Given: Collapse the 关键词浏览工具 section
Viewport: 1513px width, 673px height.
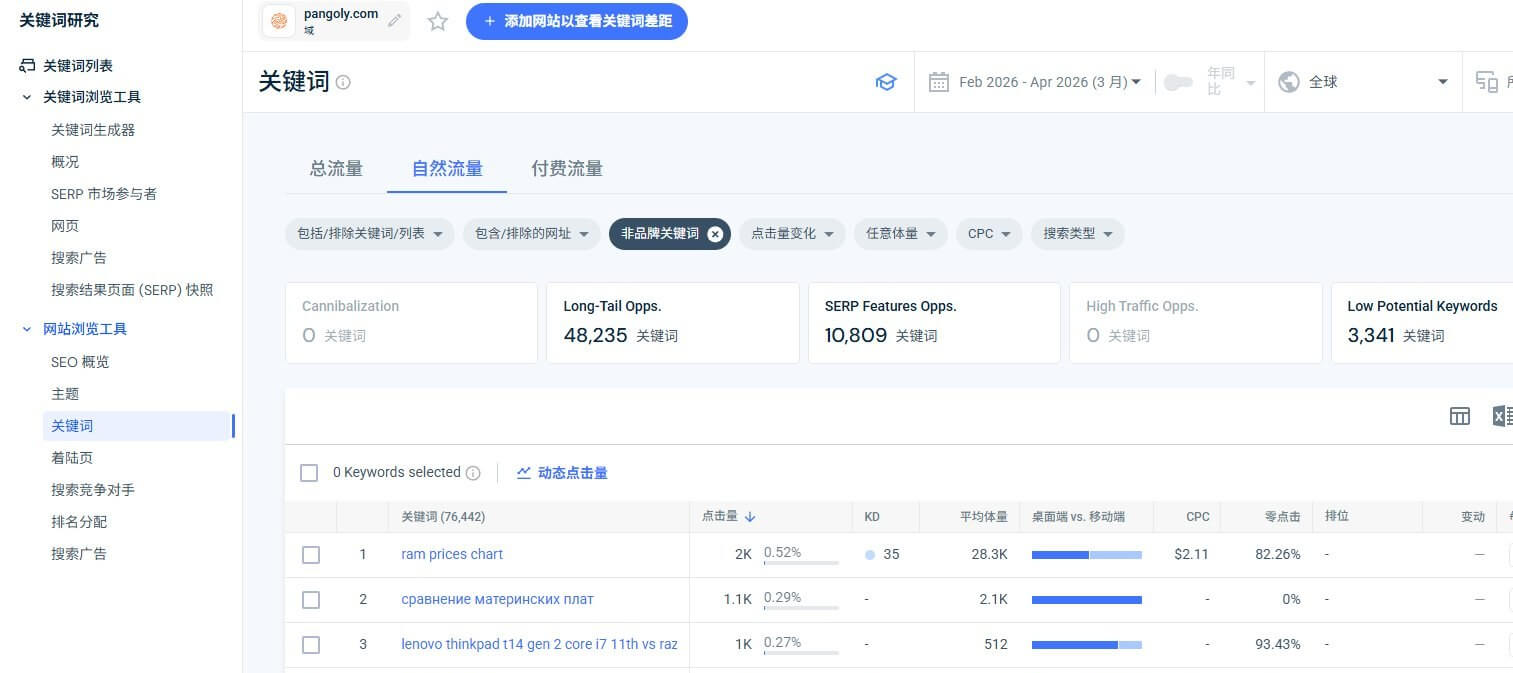Looking at the screenshot, I should tap(27, 97).
